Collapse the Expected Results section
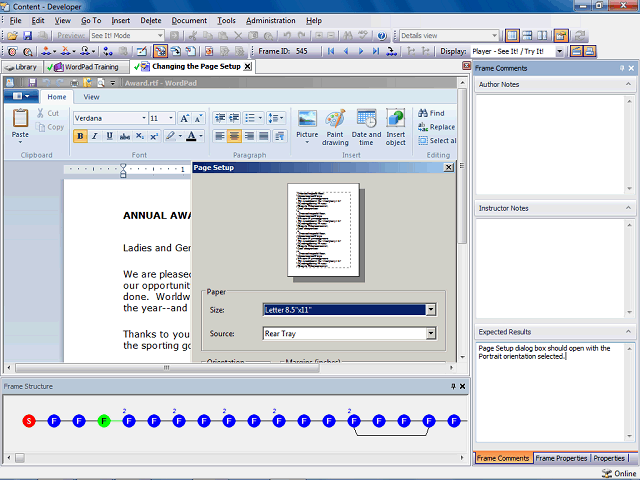The height and width of the screenshot is (480, 640). point(628,331)
